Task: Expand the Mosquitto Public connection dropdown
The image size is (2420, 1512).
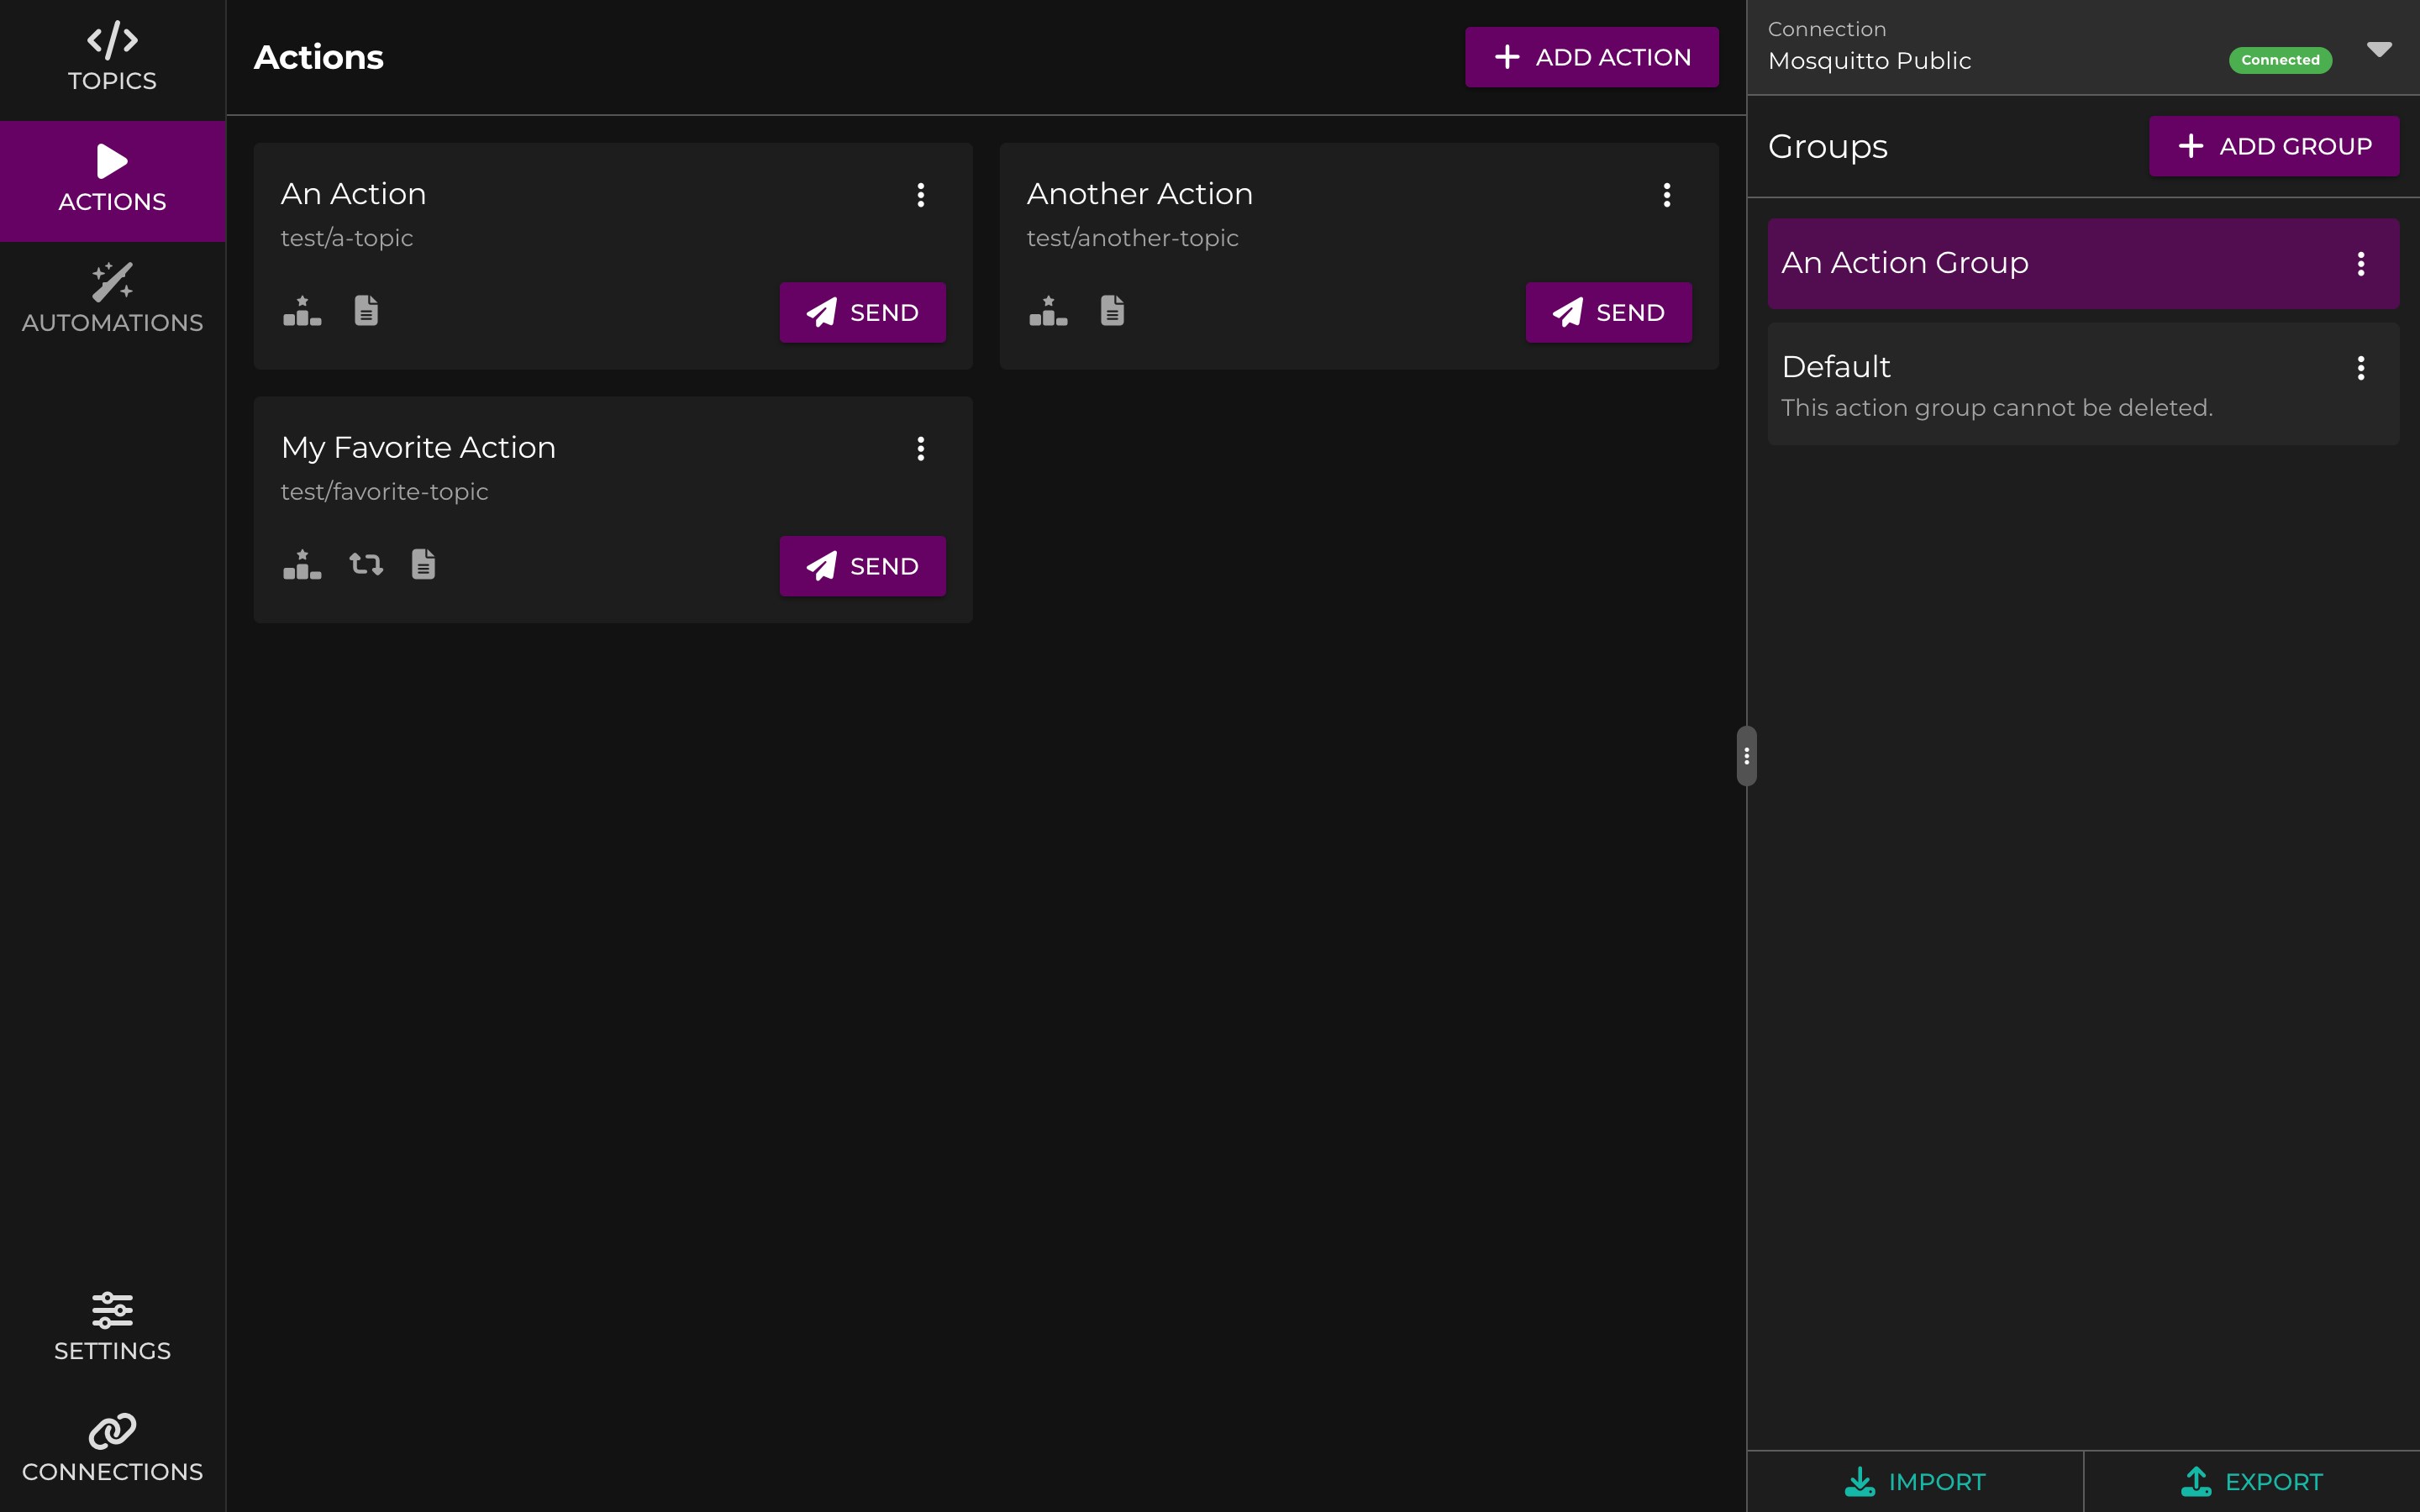Action: pos(2379,49)
